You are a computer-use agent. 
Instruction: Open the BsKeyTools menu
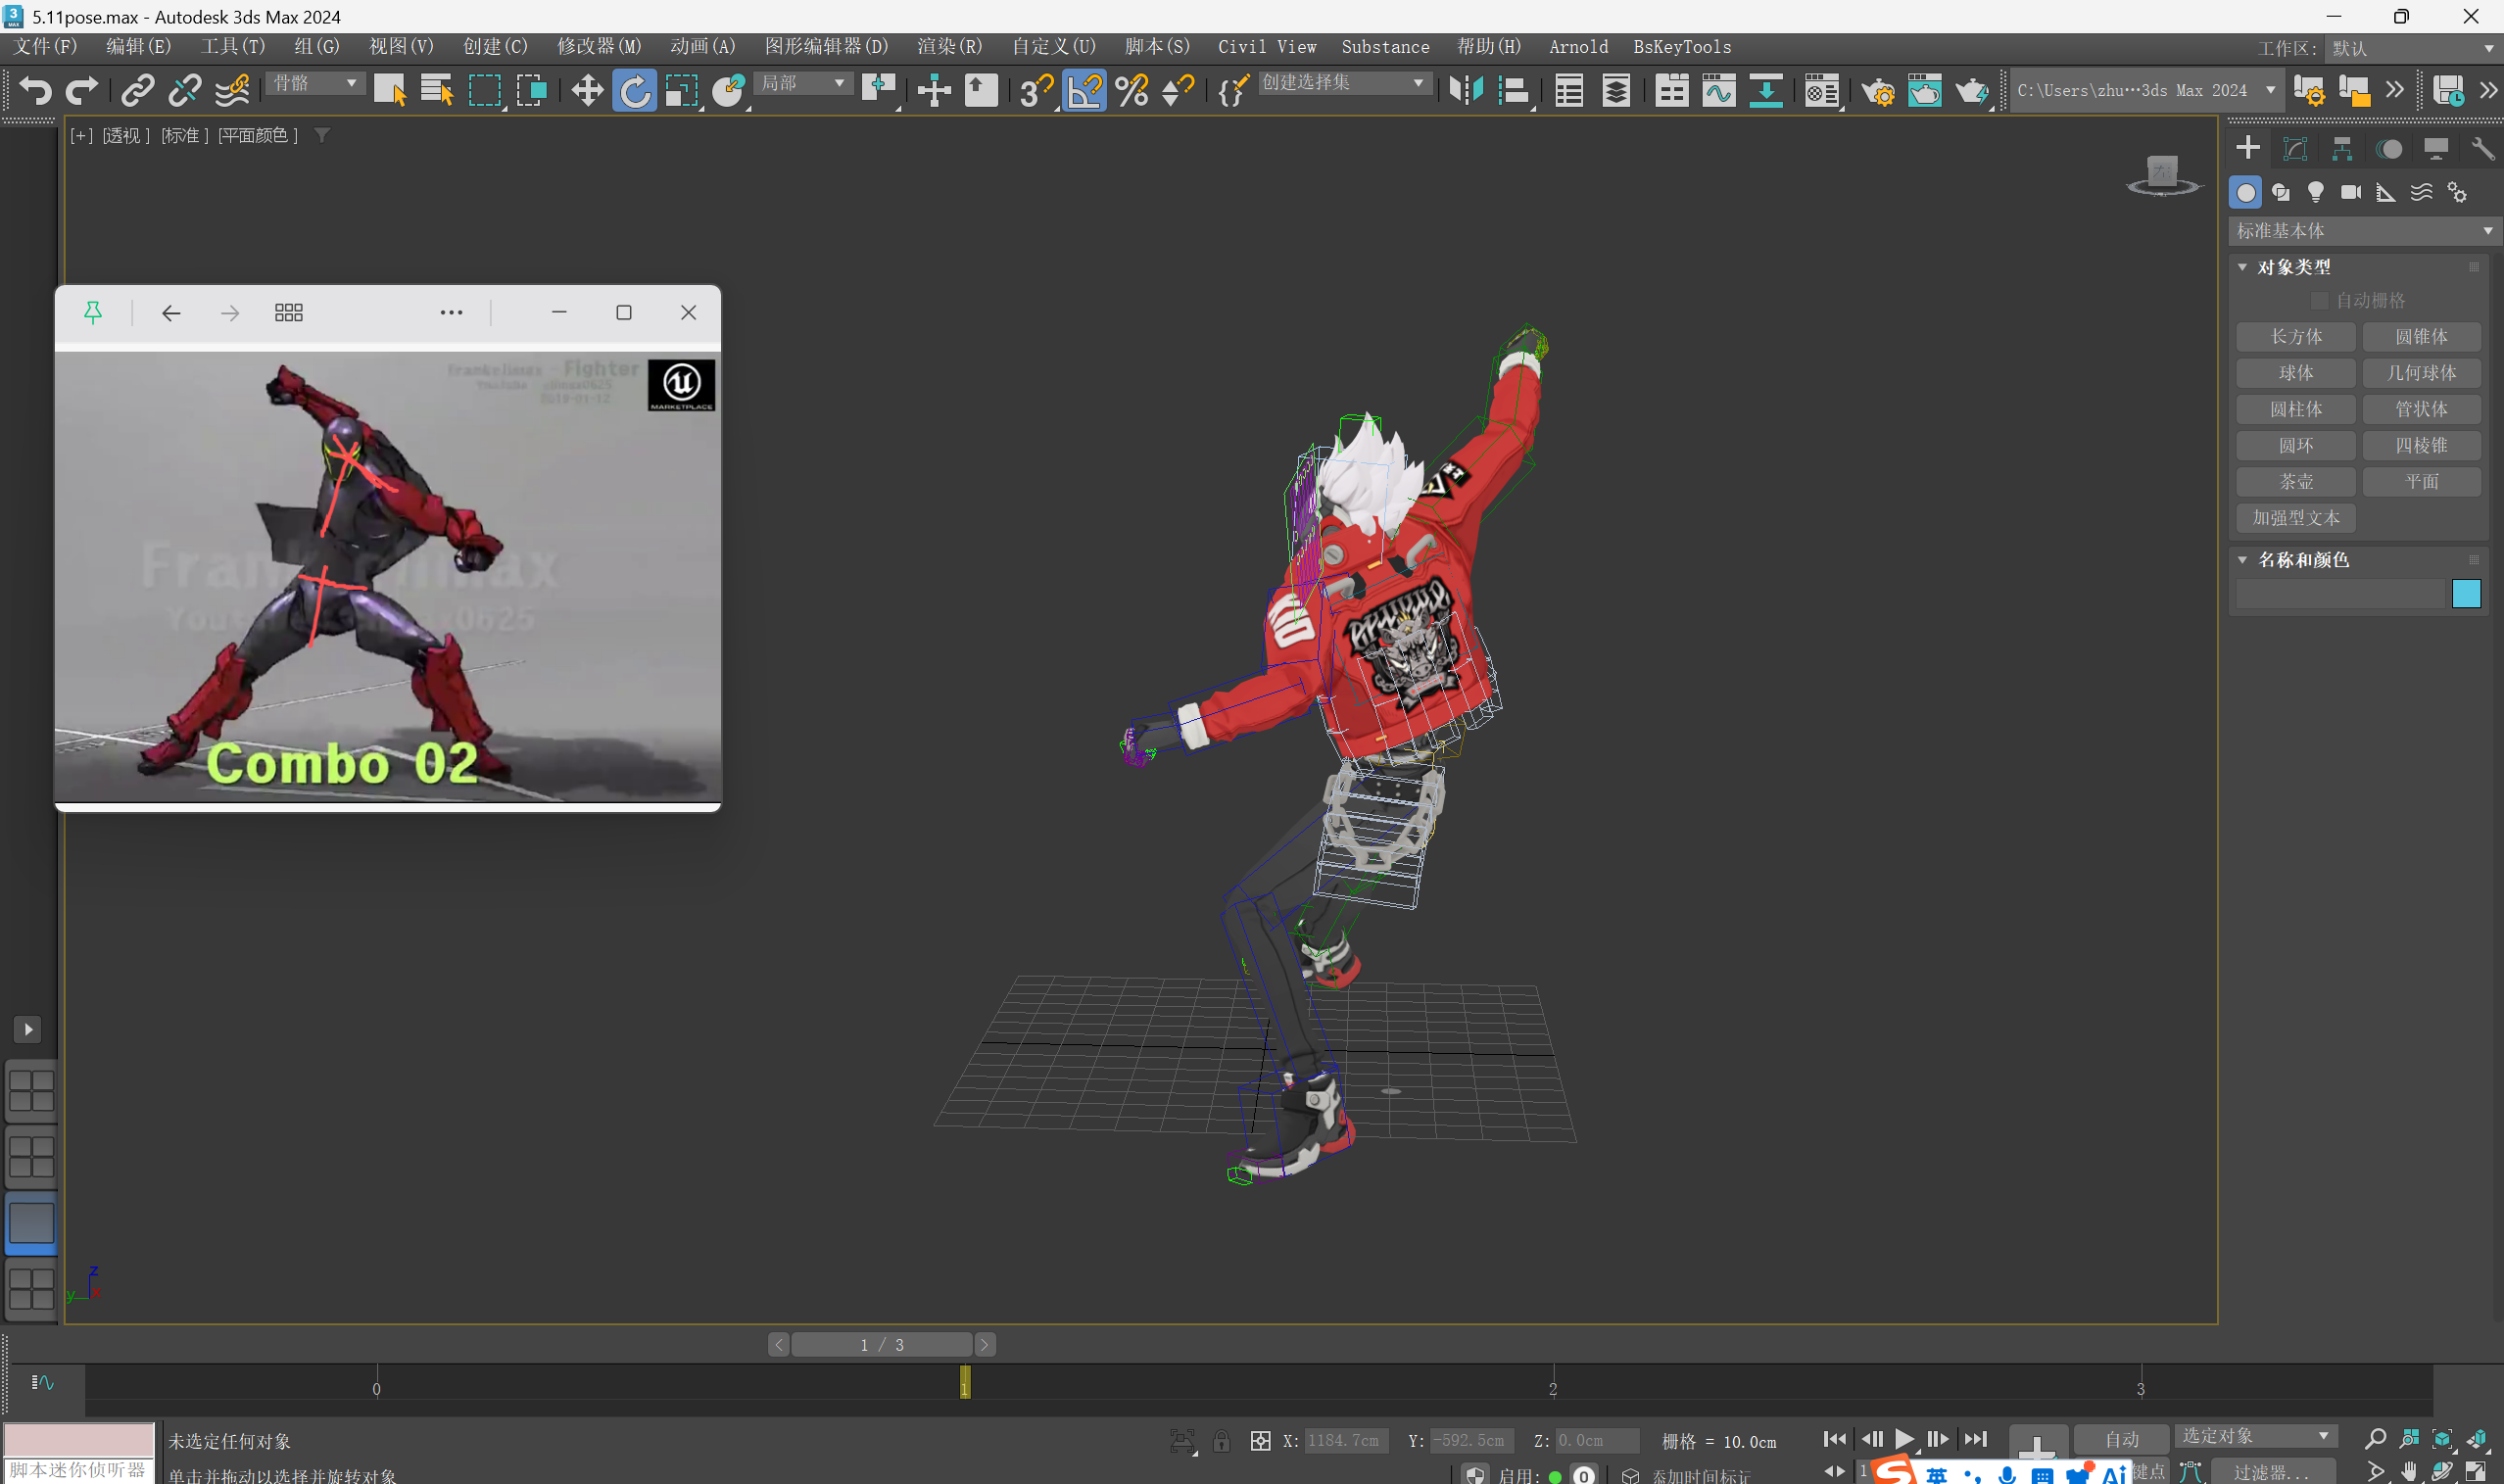point(1682,47)
